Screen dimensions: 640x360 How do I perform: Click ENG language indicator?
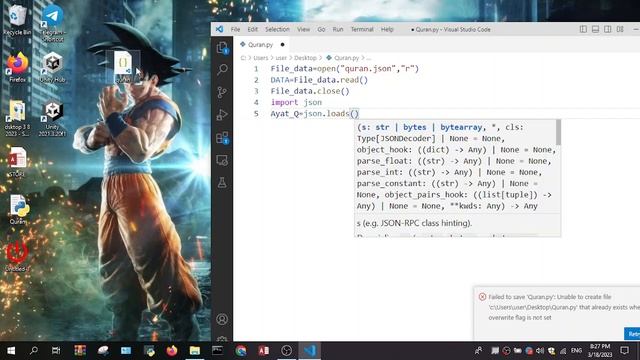pos(576,351)
